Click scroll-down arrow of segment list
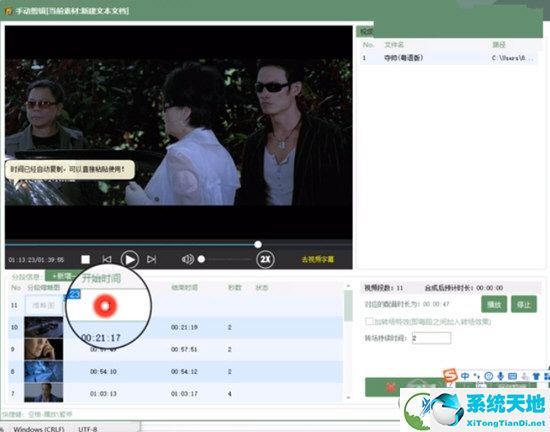Screen dimensions: 550x432 348,398
